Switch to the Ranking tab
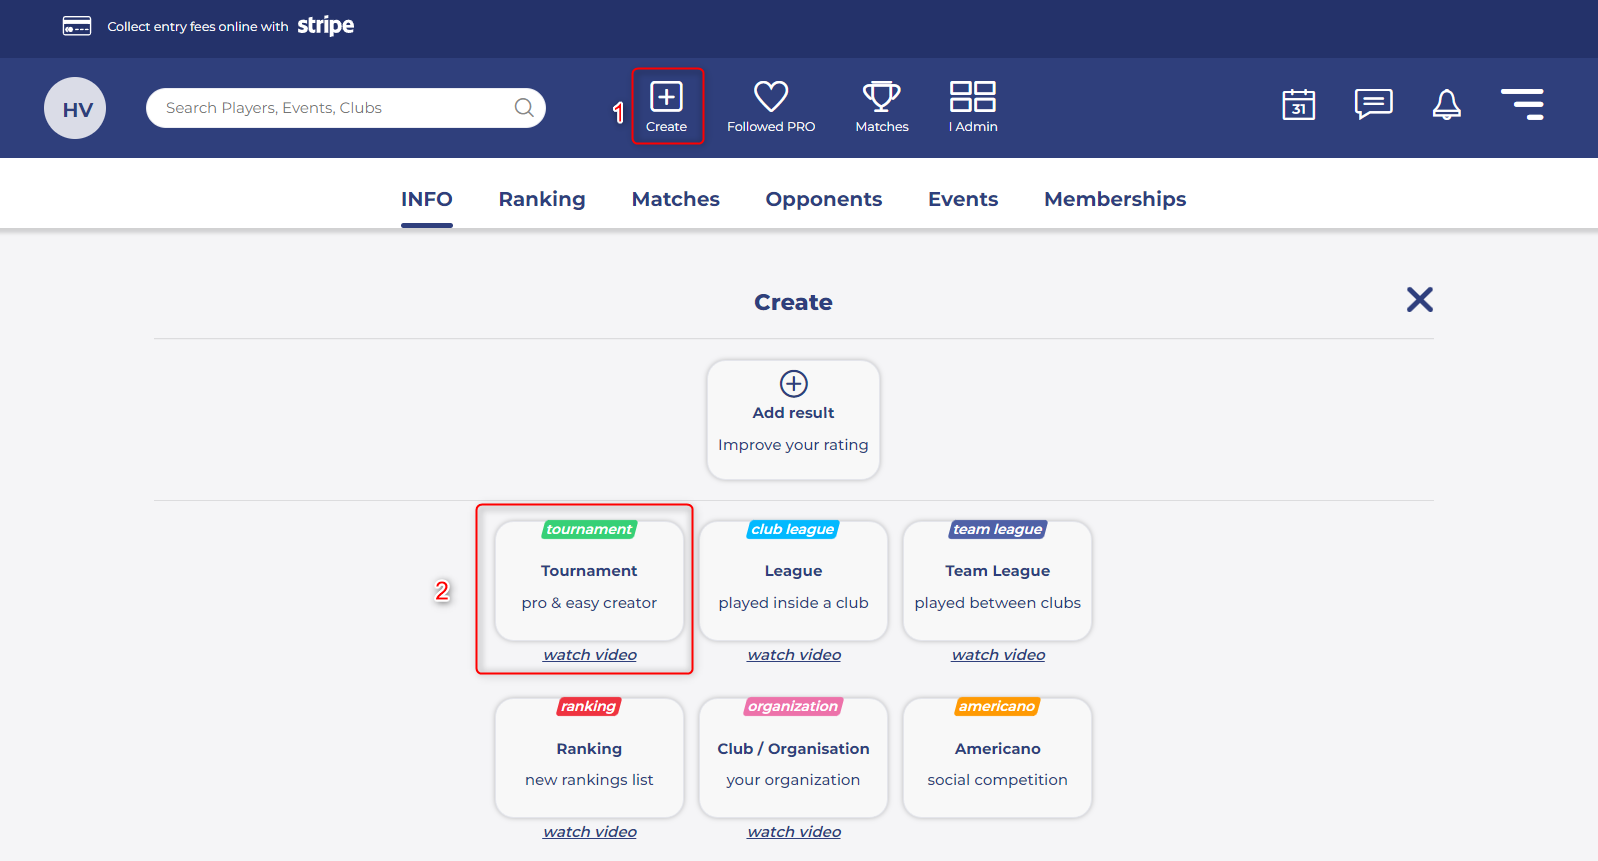Viewport: 1598px width, 861px height. point(542,199)
